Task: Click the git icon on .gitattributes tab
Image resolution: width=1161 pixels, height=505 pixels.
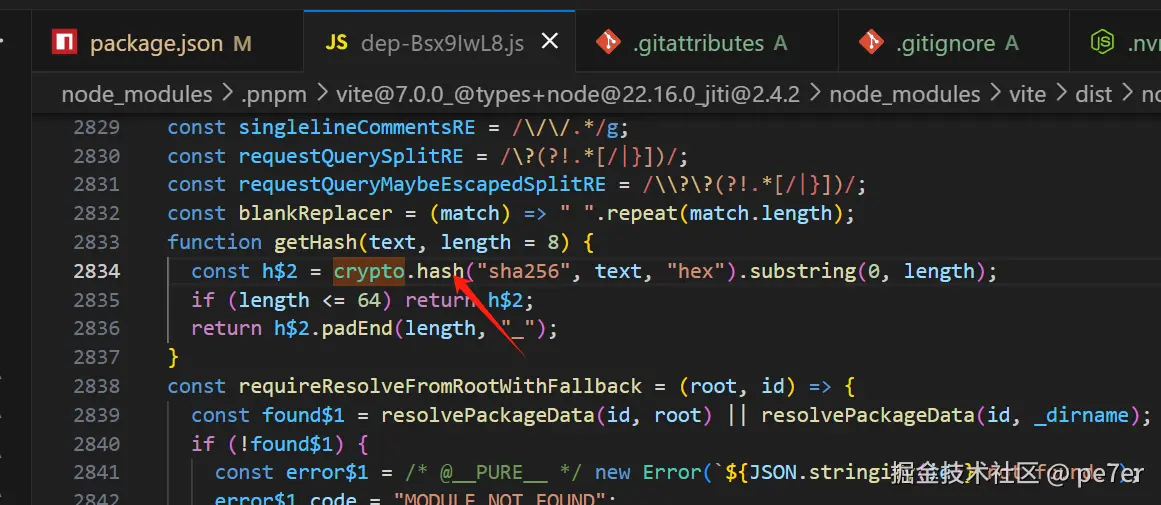Action: pyautogui.click(x=608, y=43)
